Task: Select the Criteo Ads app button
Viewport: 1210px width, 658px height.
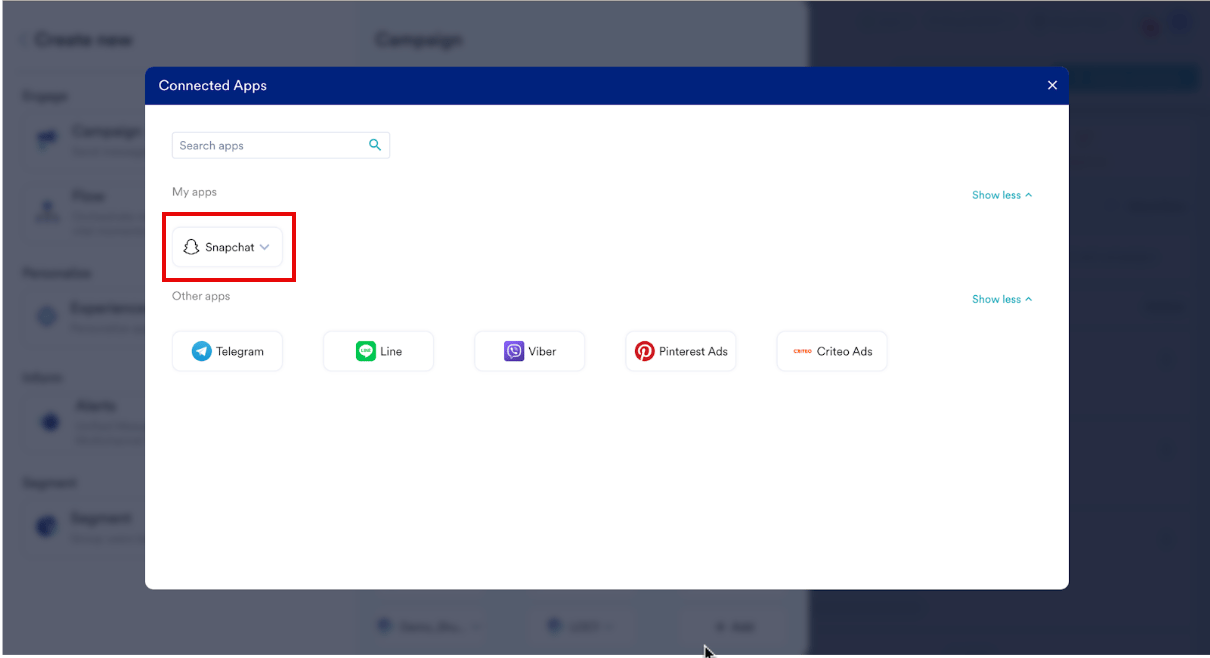Action: 832,351
